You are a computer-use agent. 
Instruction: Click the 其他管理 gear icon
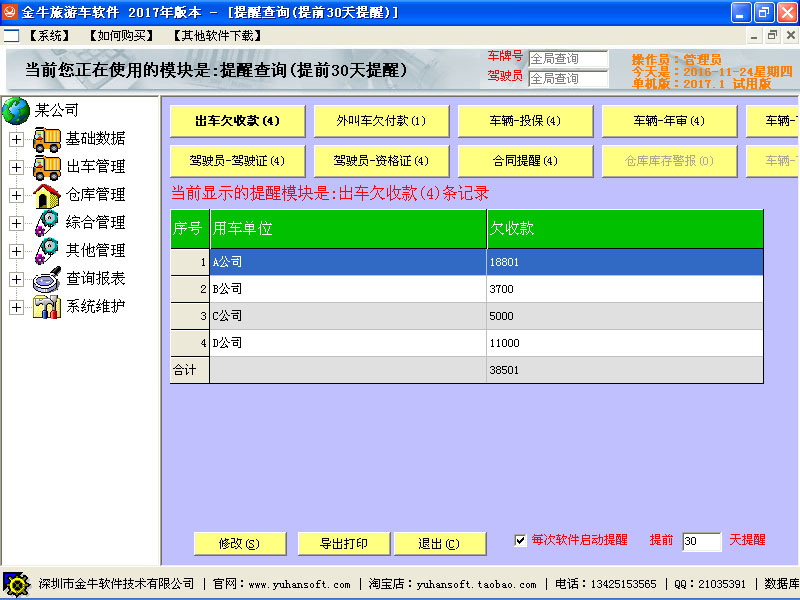[47, 251]
